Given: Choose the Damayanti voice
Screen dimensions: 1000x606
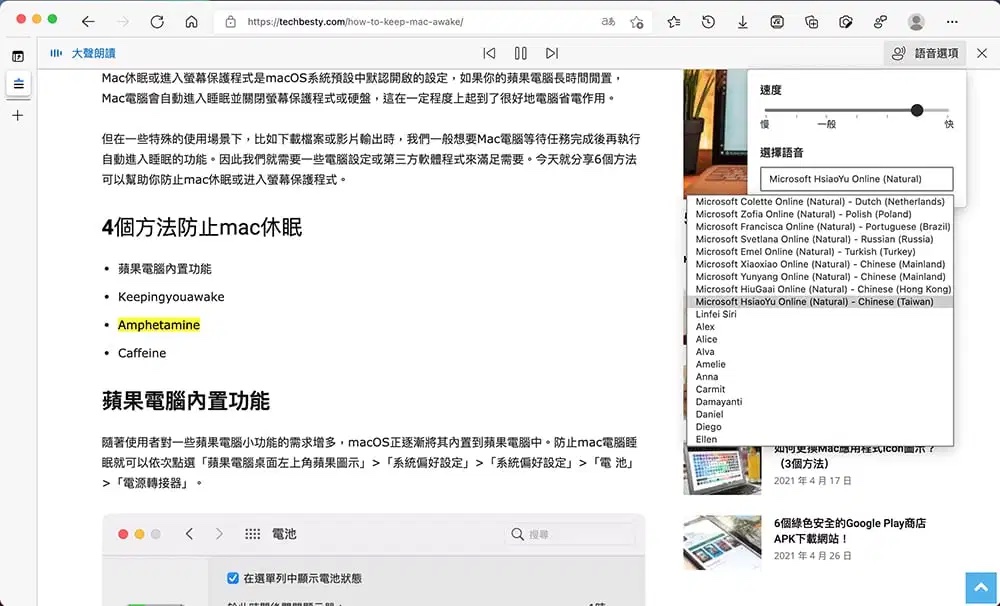Looking at the screenshot, I should coord(820,402).
